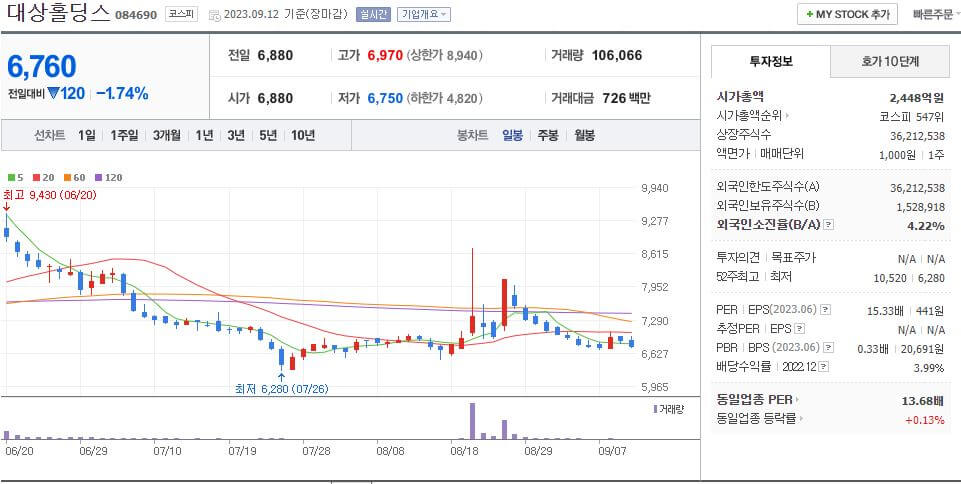Click the 실시간 button
Viewport: 961px width, 484px height.
click(x=373, y=14)
